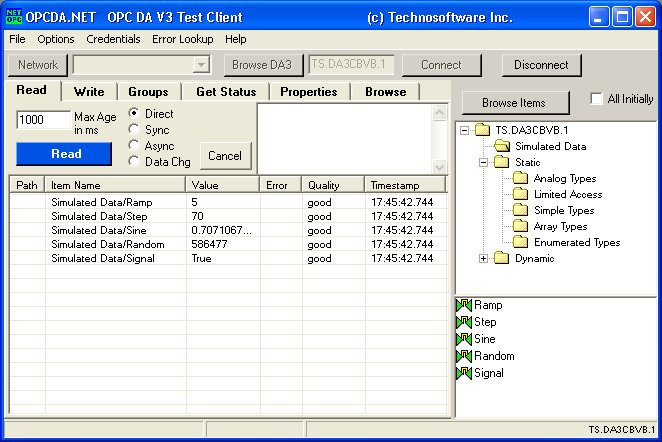
Task: Switch to the Groups tab
Action: pyautogui.click(x=148, y=92)
